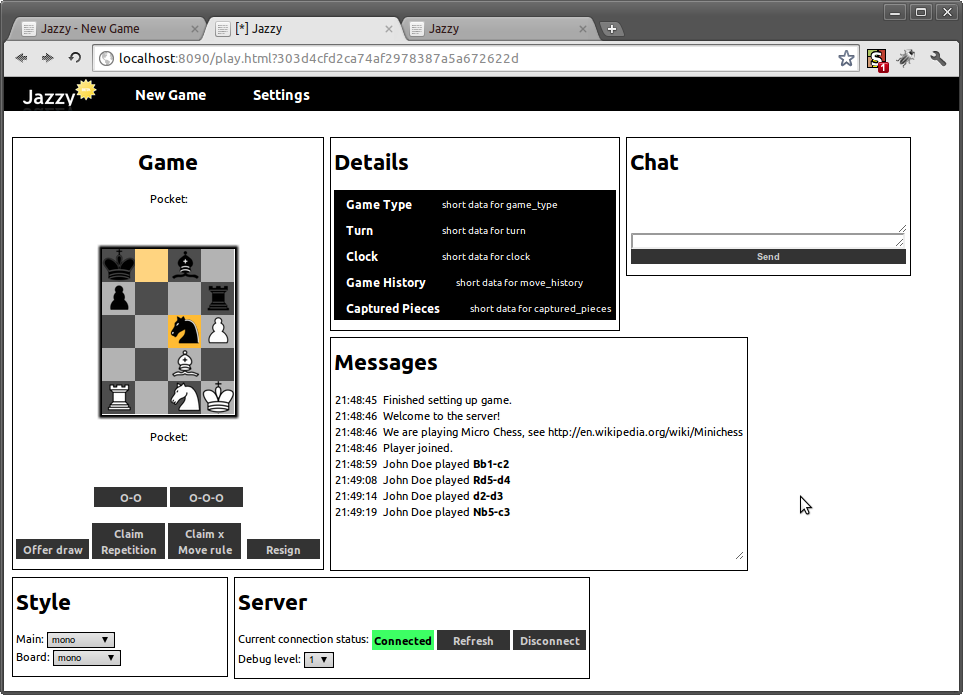Select the black rook piece
The width and height of the screenshot is (963, 695).
(218, 299)
